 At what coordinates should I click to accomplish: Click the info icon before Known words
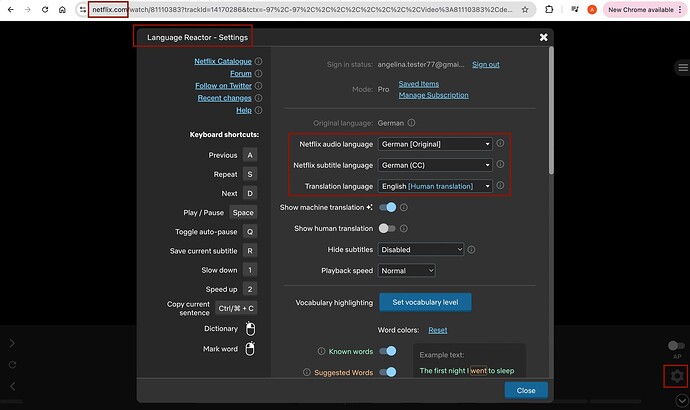pos(321,351)
